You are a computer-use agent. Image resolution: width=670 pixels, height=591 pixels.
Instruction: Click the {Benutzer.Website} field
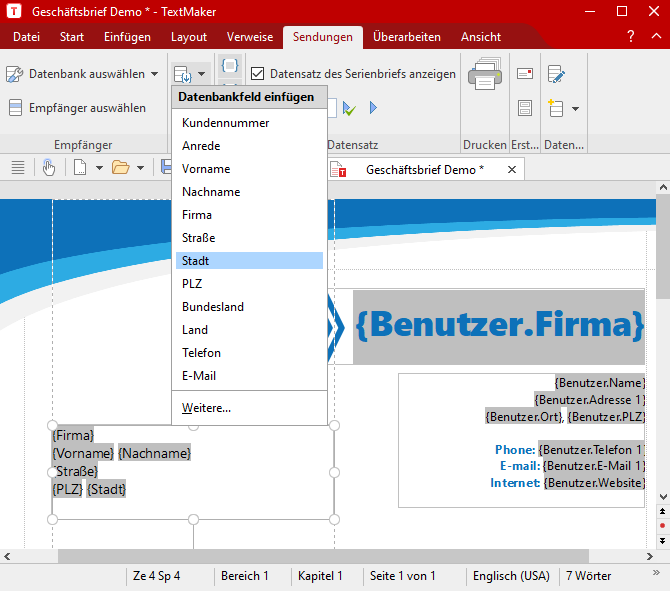coord(594,483)
